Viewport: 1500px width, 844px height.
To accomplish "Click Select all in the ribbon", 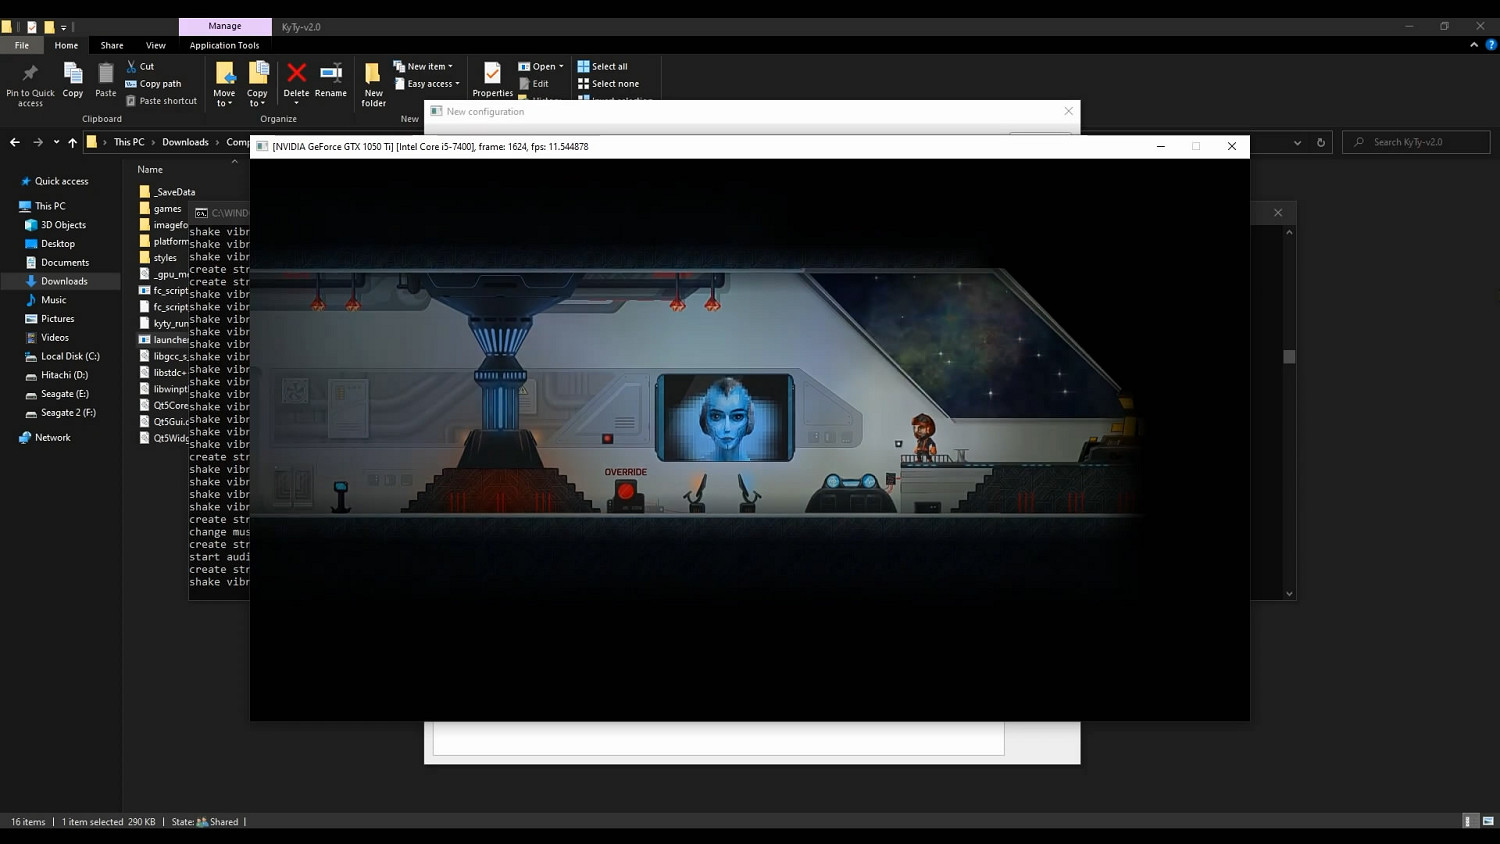I will click(603, 67).
